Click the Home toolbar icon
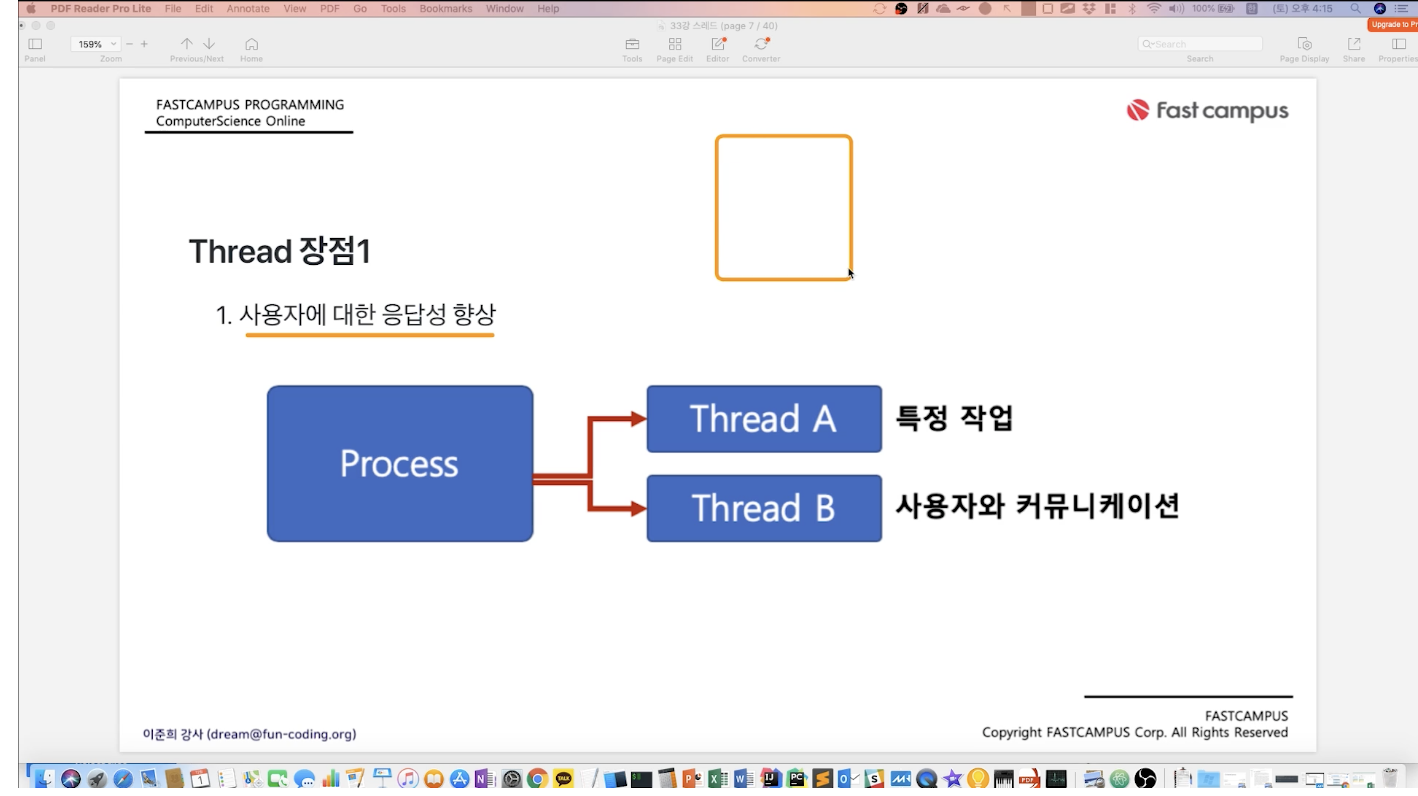 pos(251,44)
